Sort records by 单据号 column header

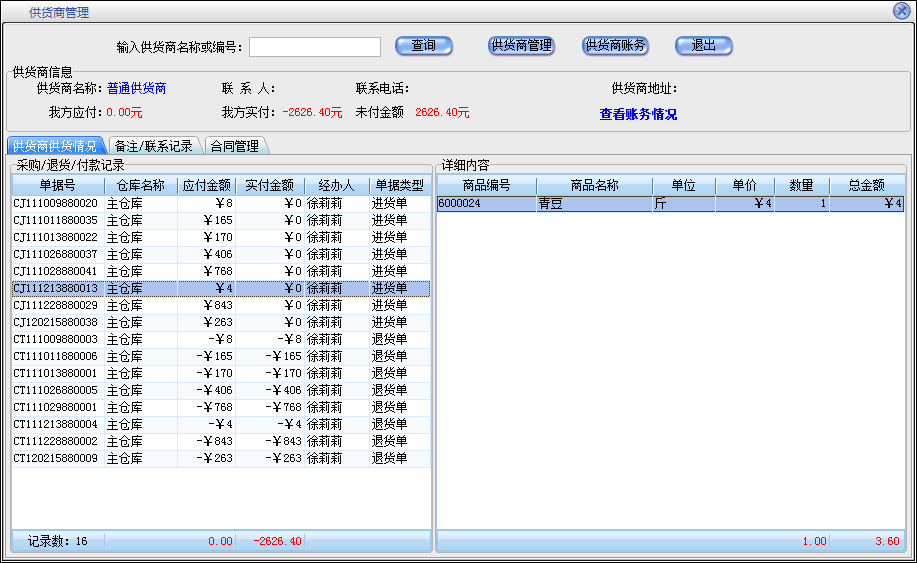pyautogui.click(x=58, y=185)
